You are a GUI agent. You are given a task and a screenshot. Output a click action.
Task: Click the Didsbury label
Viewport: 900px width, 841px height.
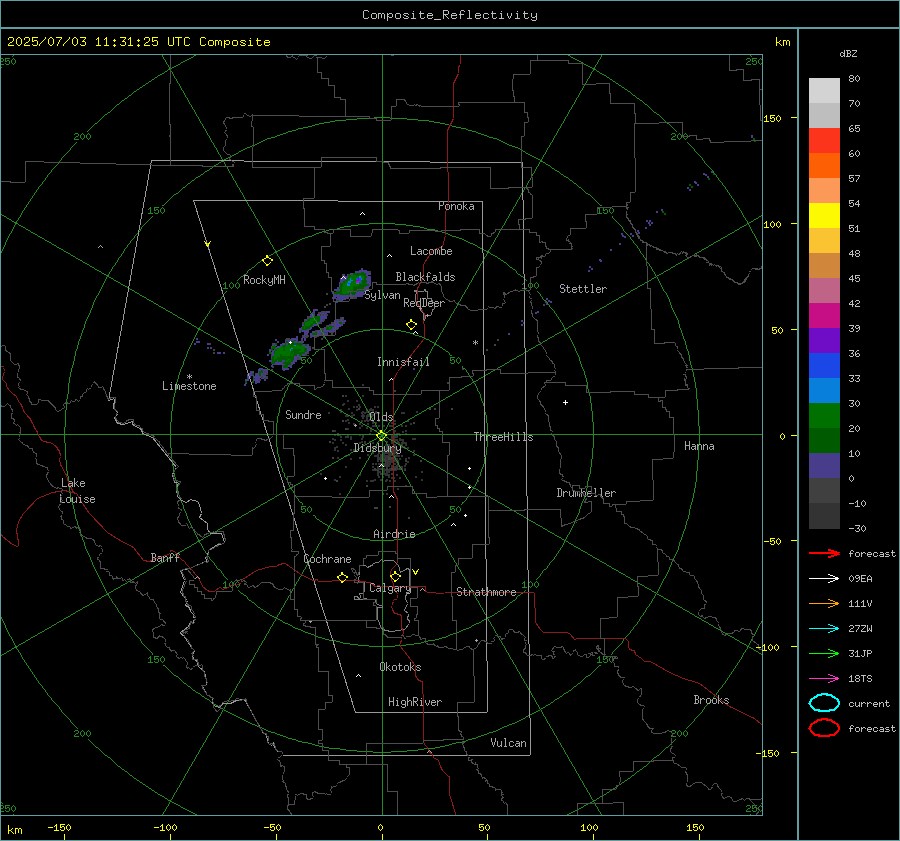pos(377,448)
